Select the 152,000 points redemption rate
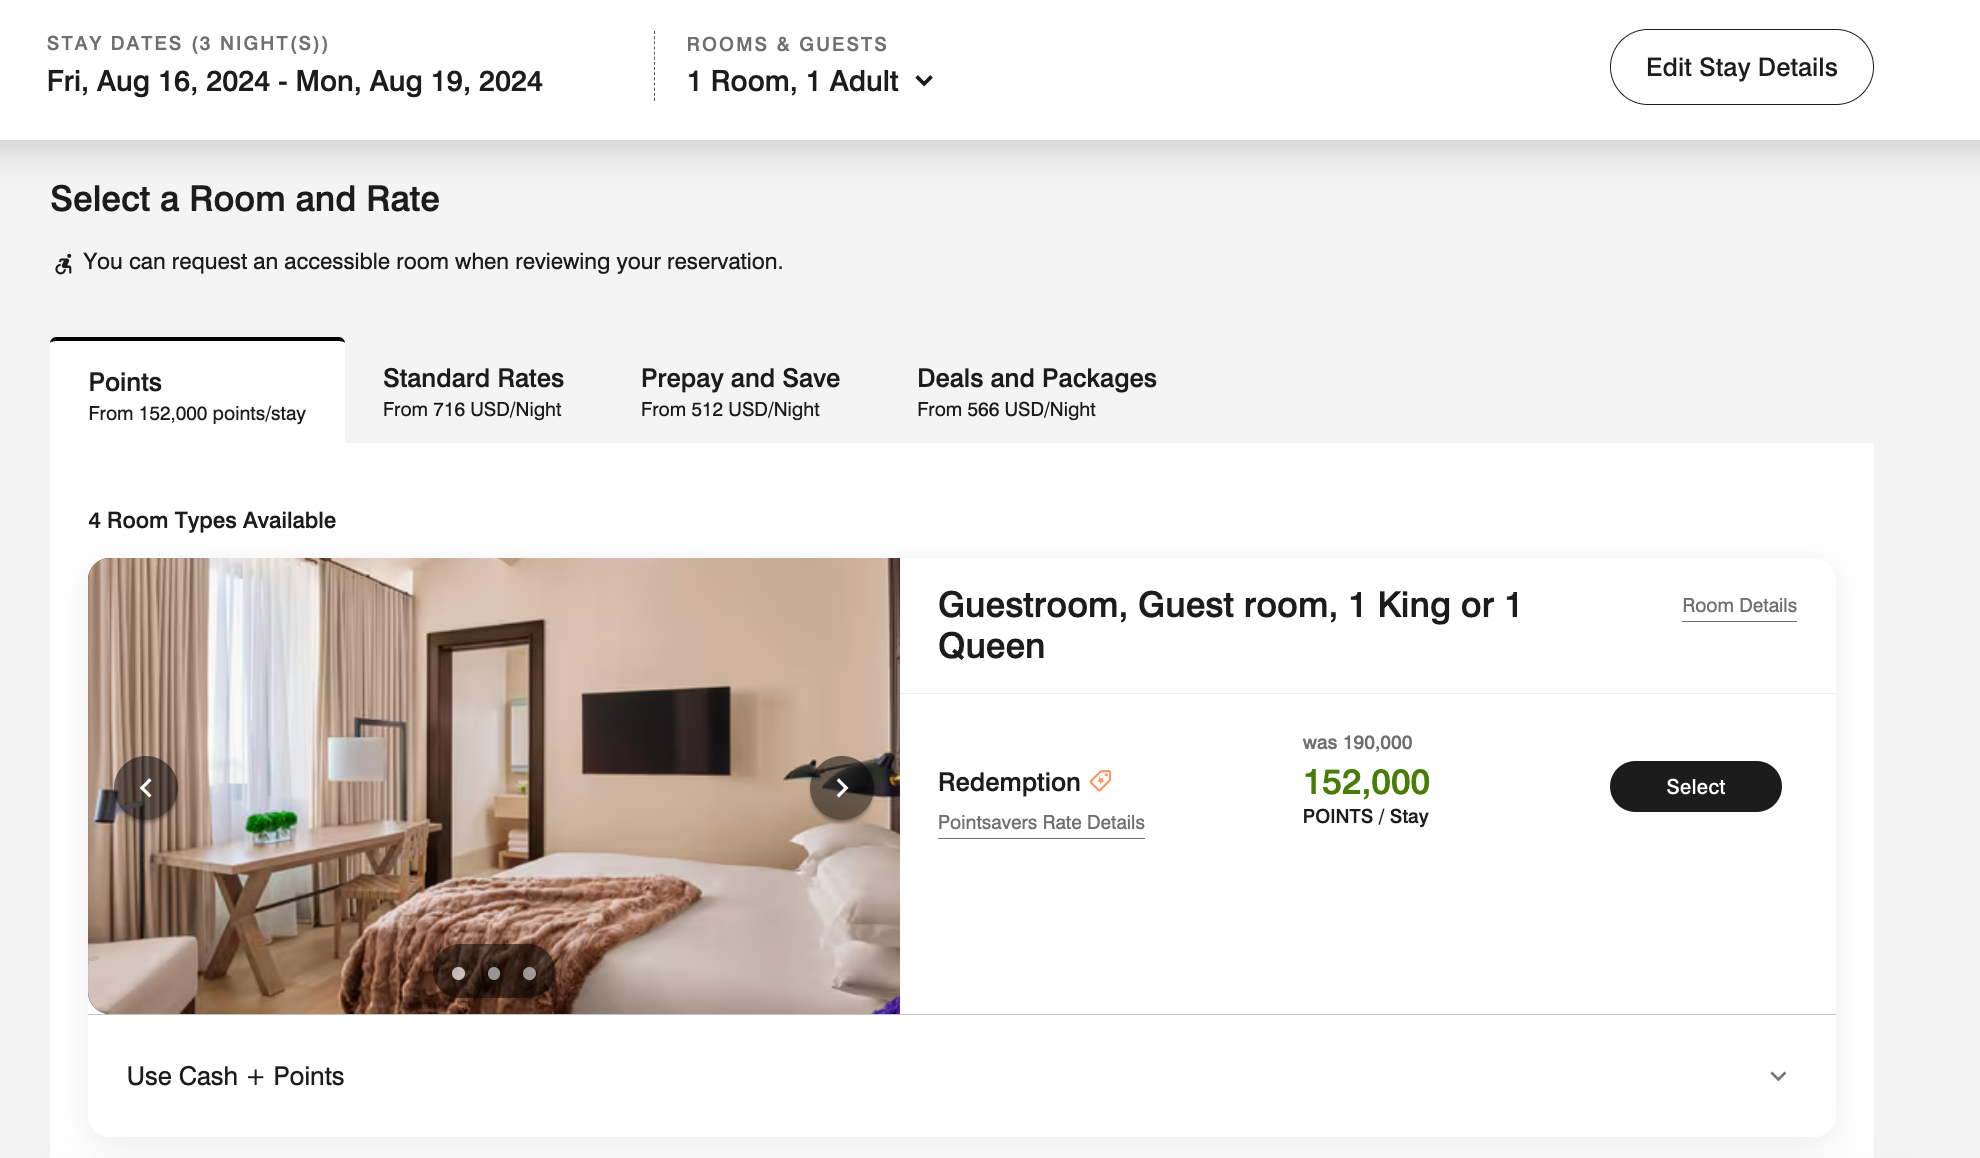The width and height of the screenshot is (1980, 1158). [1695, 786]
